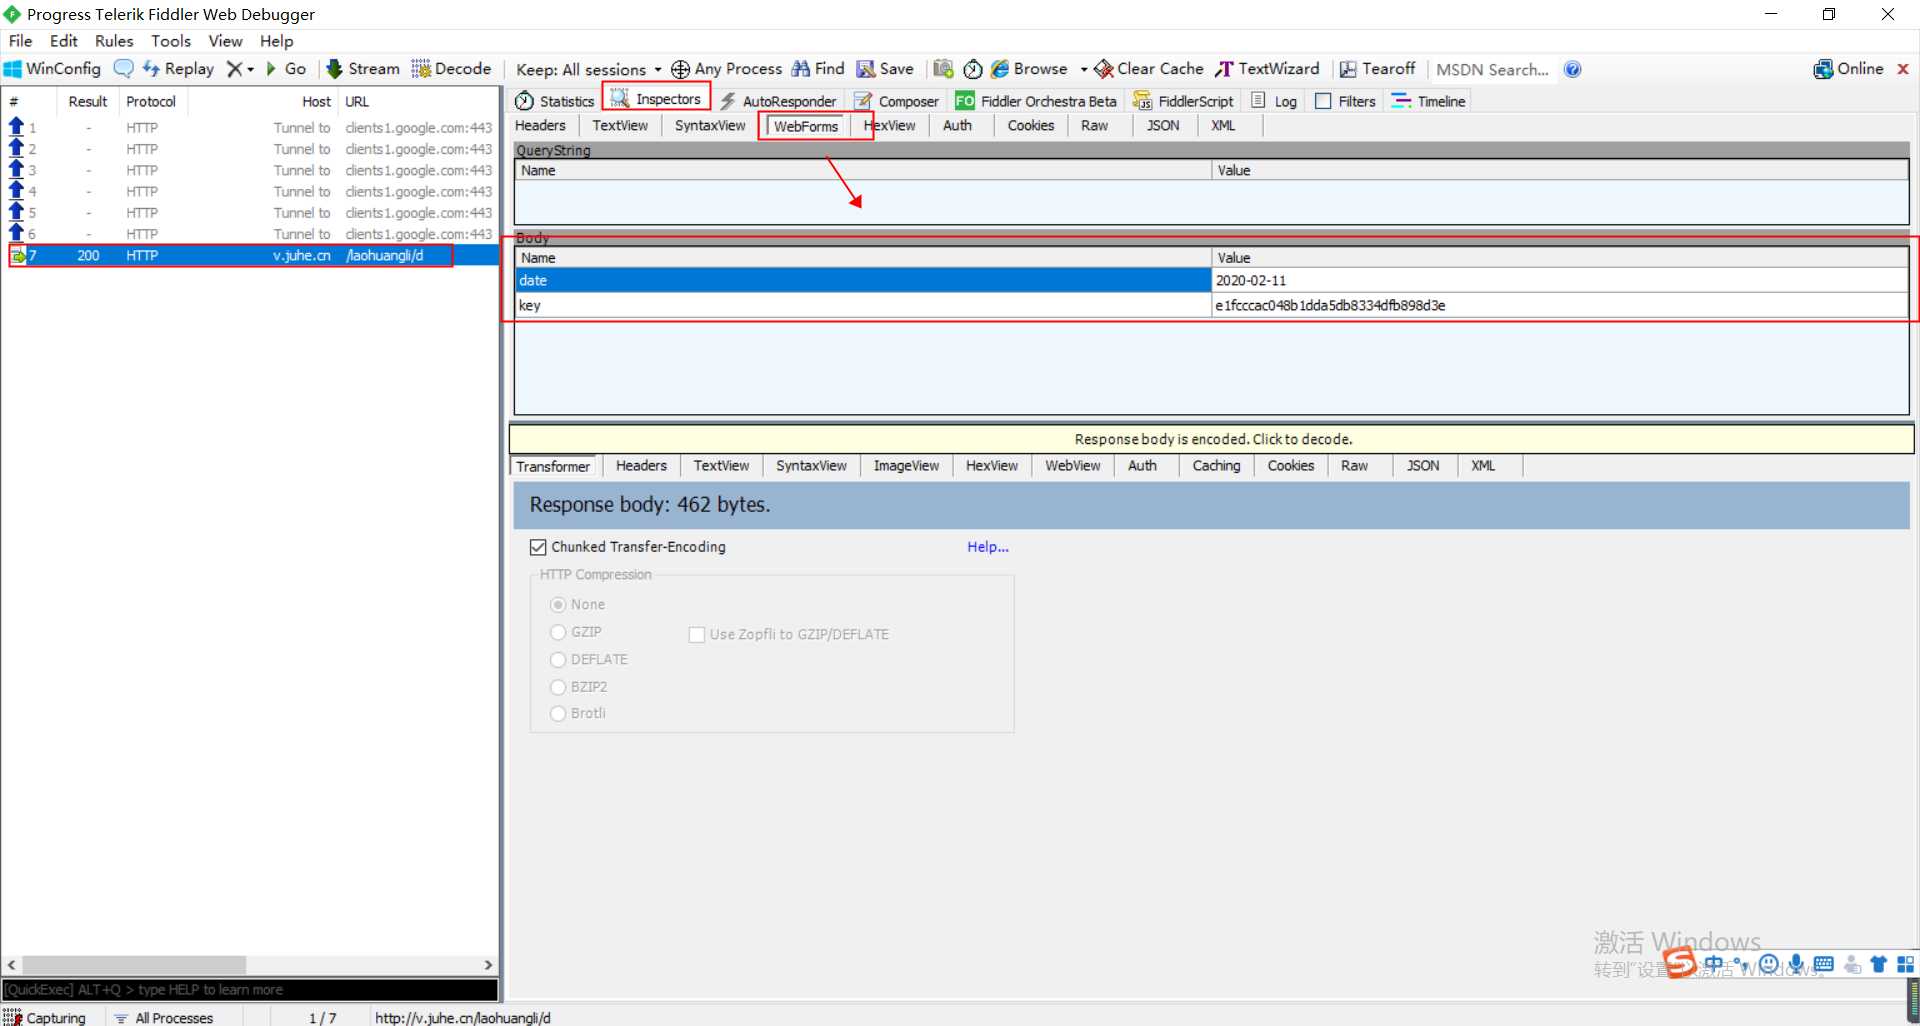Select None compression option
The height and width of the screenshot is (1026, 1920).
558,605
